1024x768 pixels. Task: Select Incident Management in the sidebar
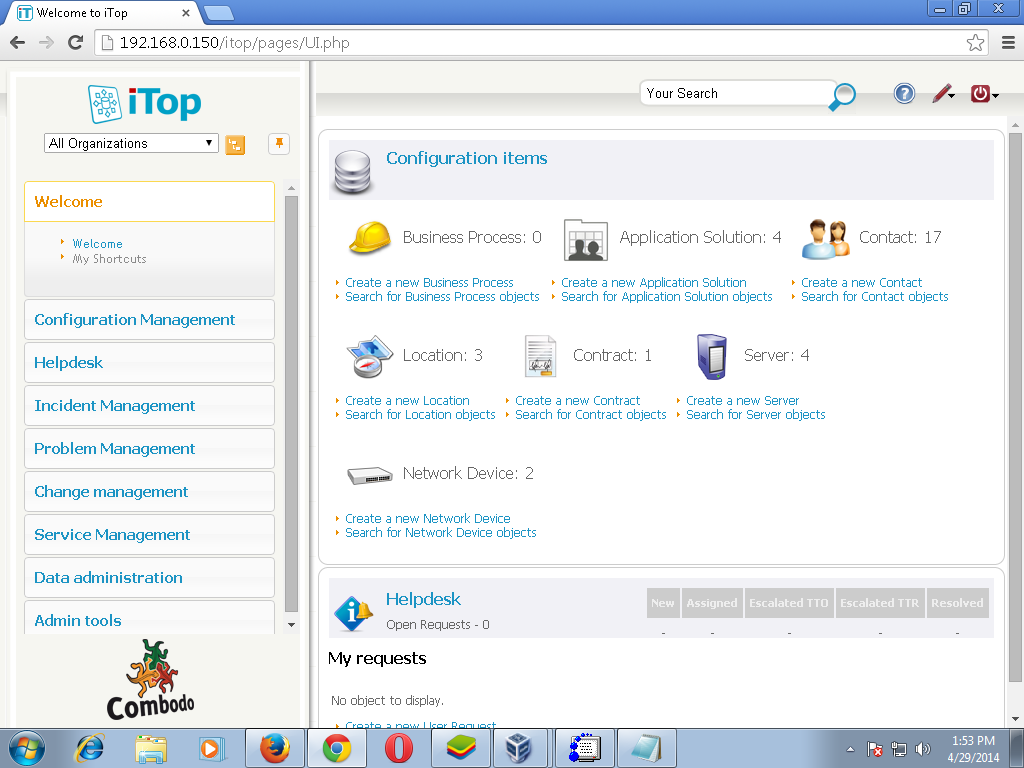click(x=112, y=405)
